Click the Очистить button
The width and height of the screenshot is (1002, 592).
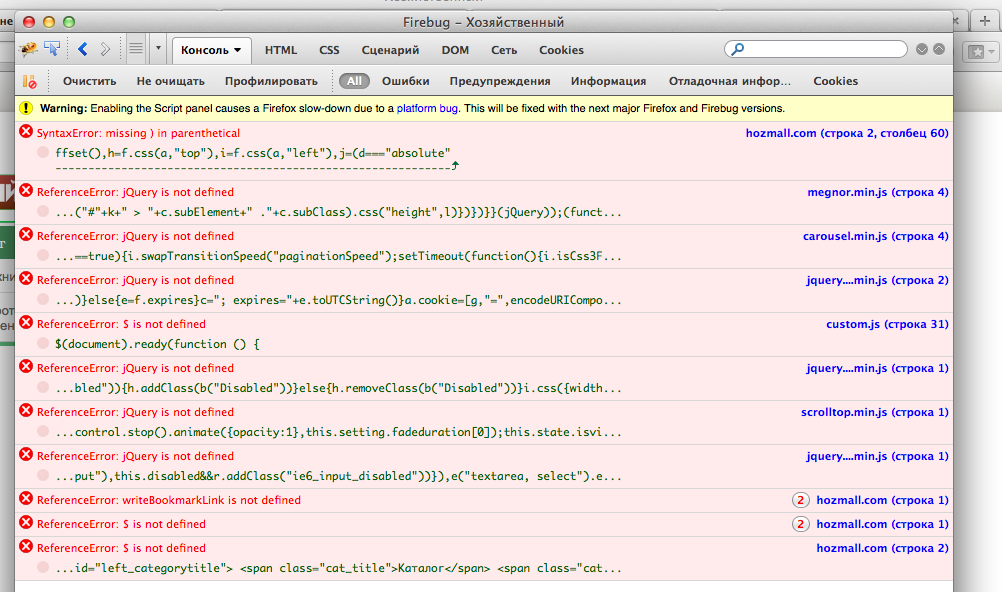89,81
